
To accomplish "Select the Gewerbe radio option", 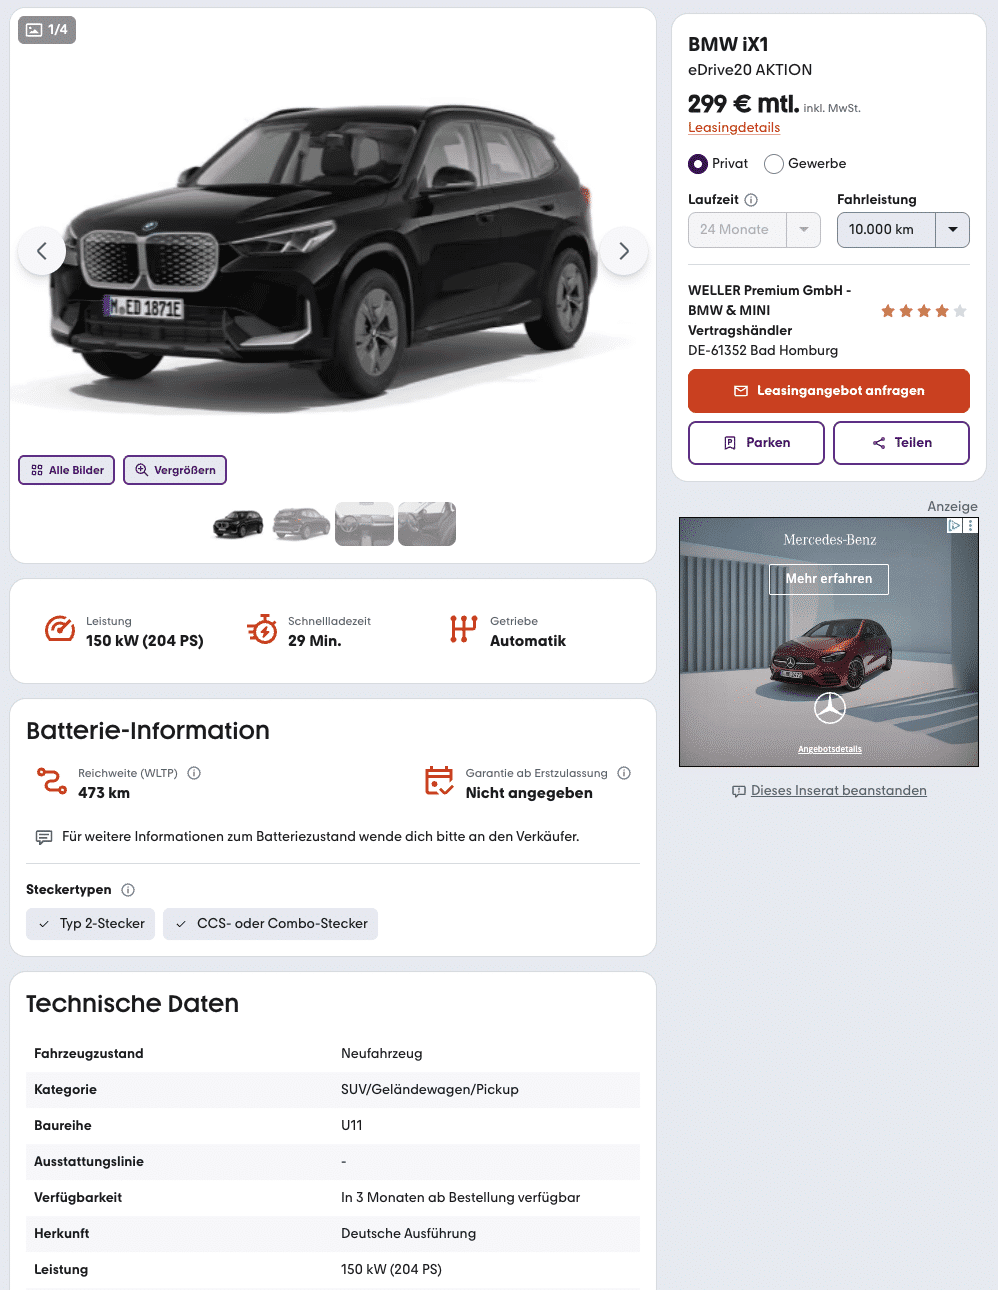I will coord(774,164).
